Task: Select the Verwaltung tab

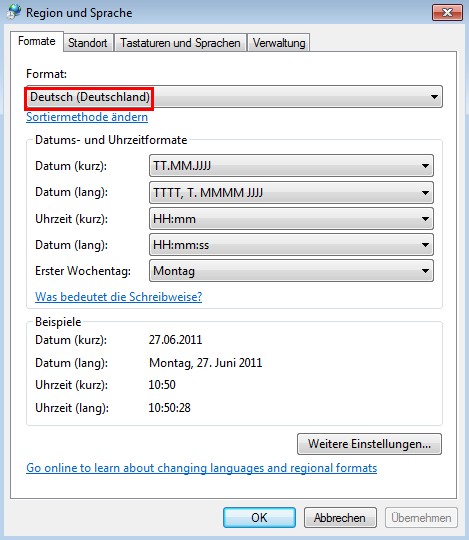Action: (x=279, y=43)
